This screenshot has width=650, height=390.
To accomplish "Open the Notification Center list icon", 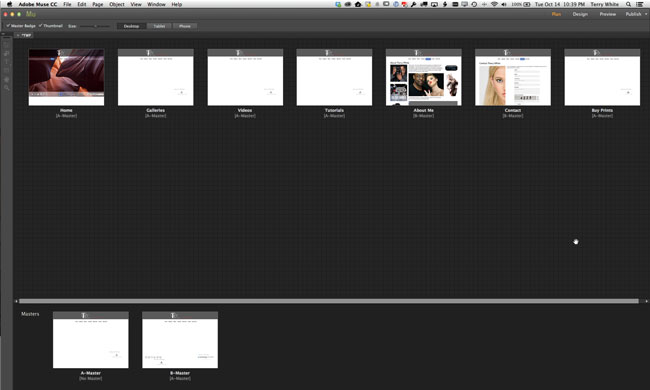I will pyautogui.click(x=640, y=4).
